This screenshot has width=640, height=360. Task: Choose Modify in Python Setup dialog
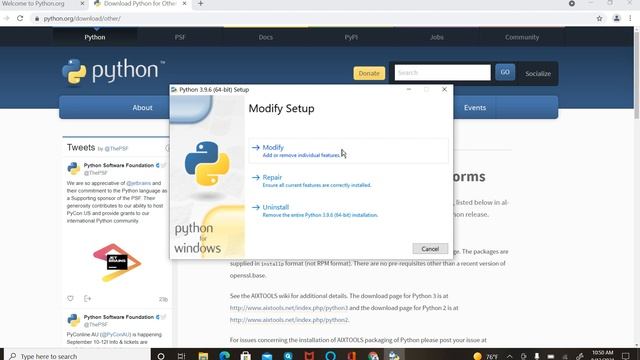(348, 151)
